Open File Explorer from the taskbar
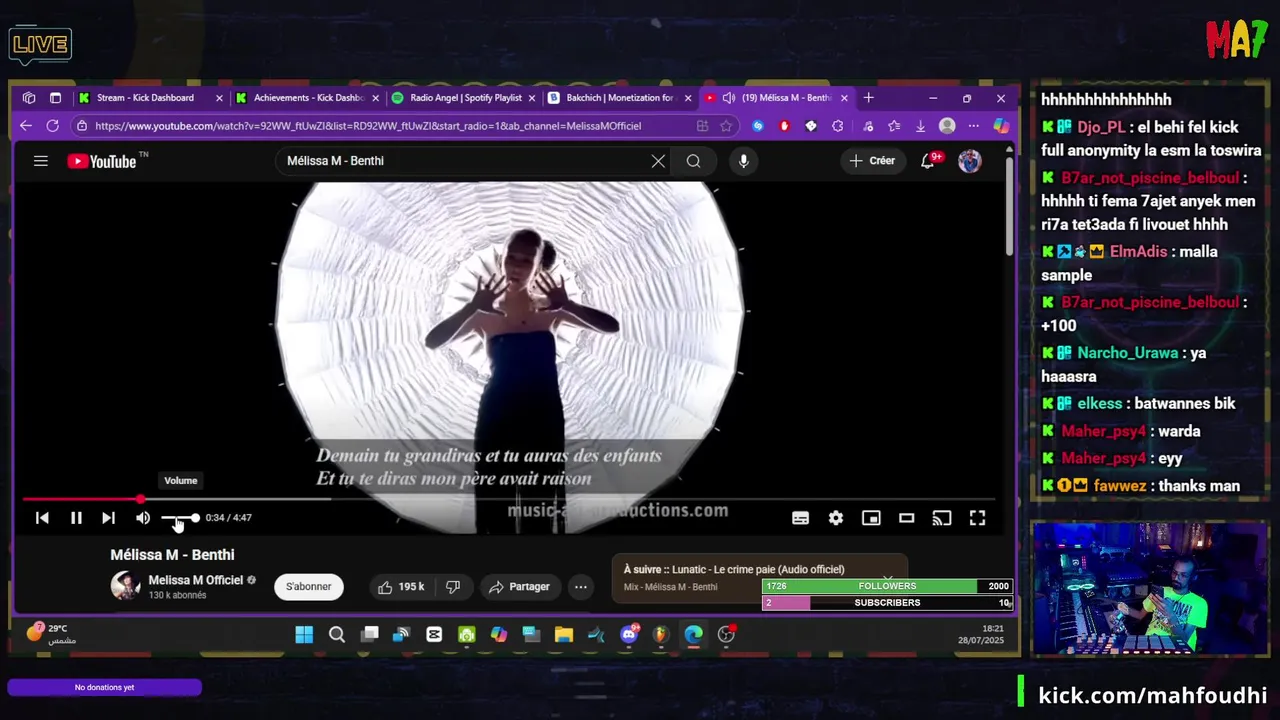The image size is (1280, 720). tap(564, 634)
